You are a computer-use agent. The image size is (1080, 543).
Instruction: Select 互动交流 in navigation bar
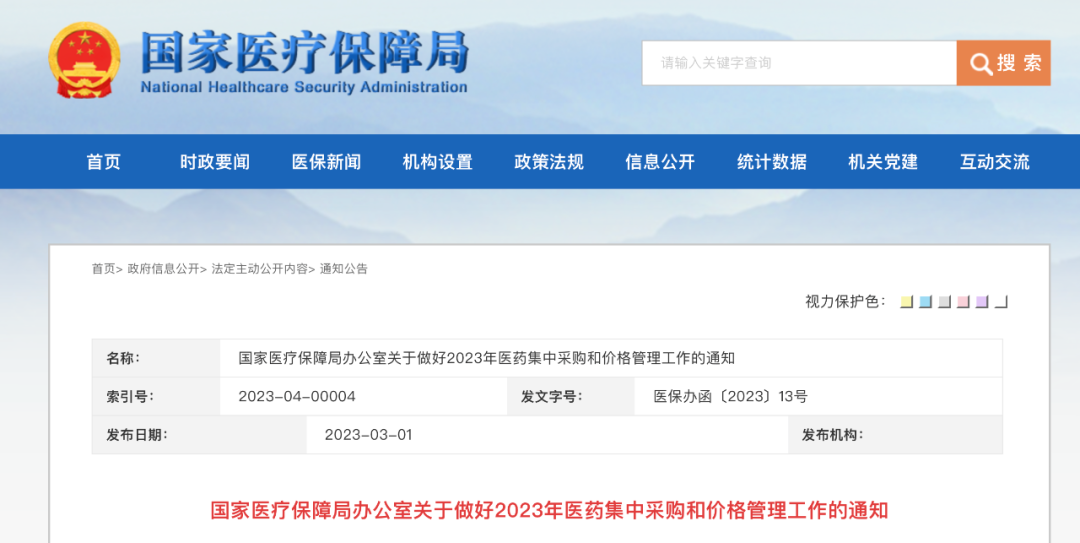[x=994, y=162]
